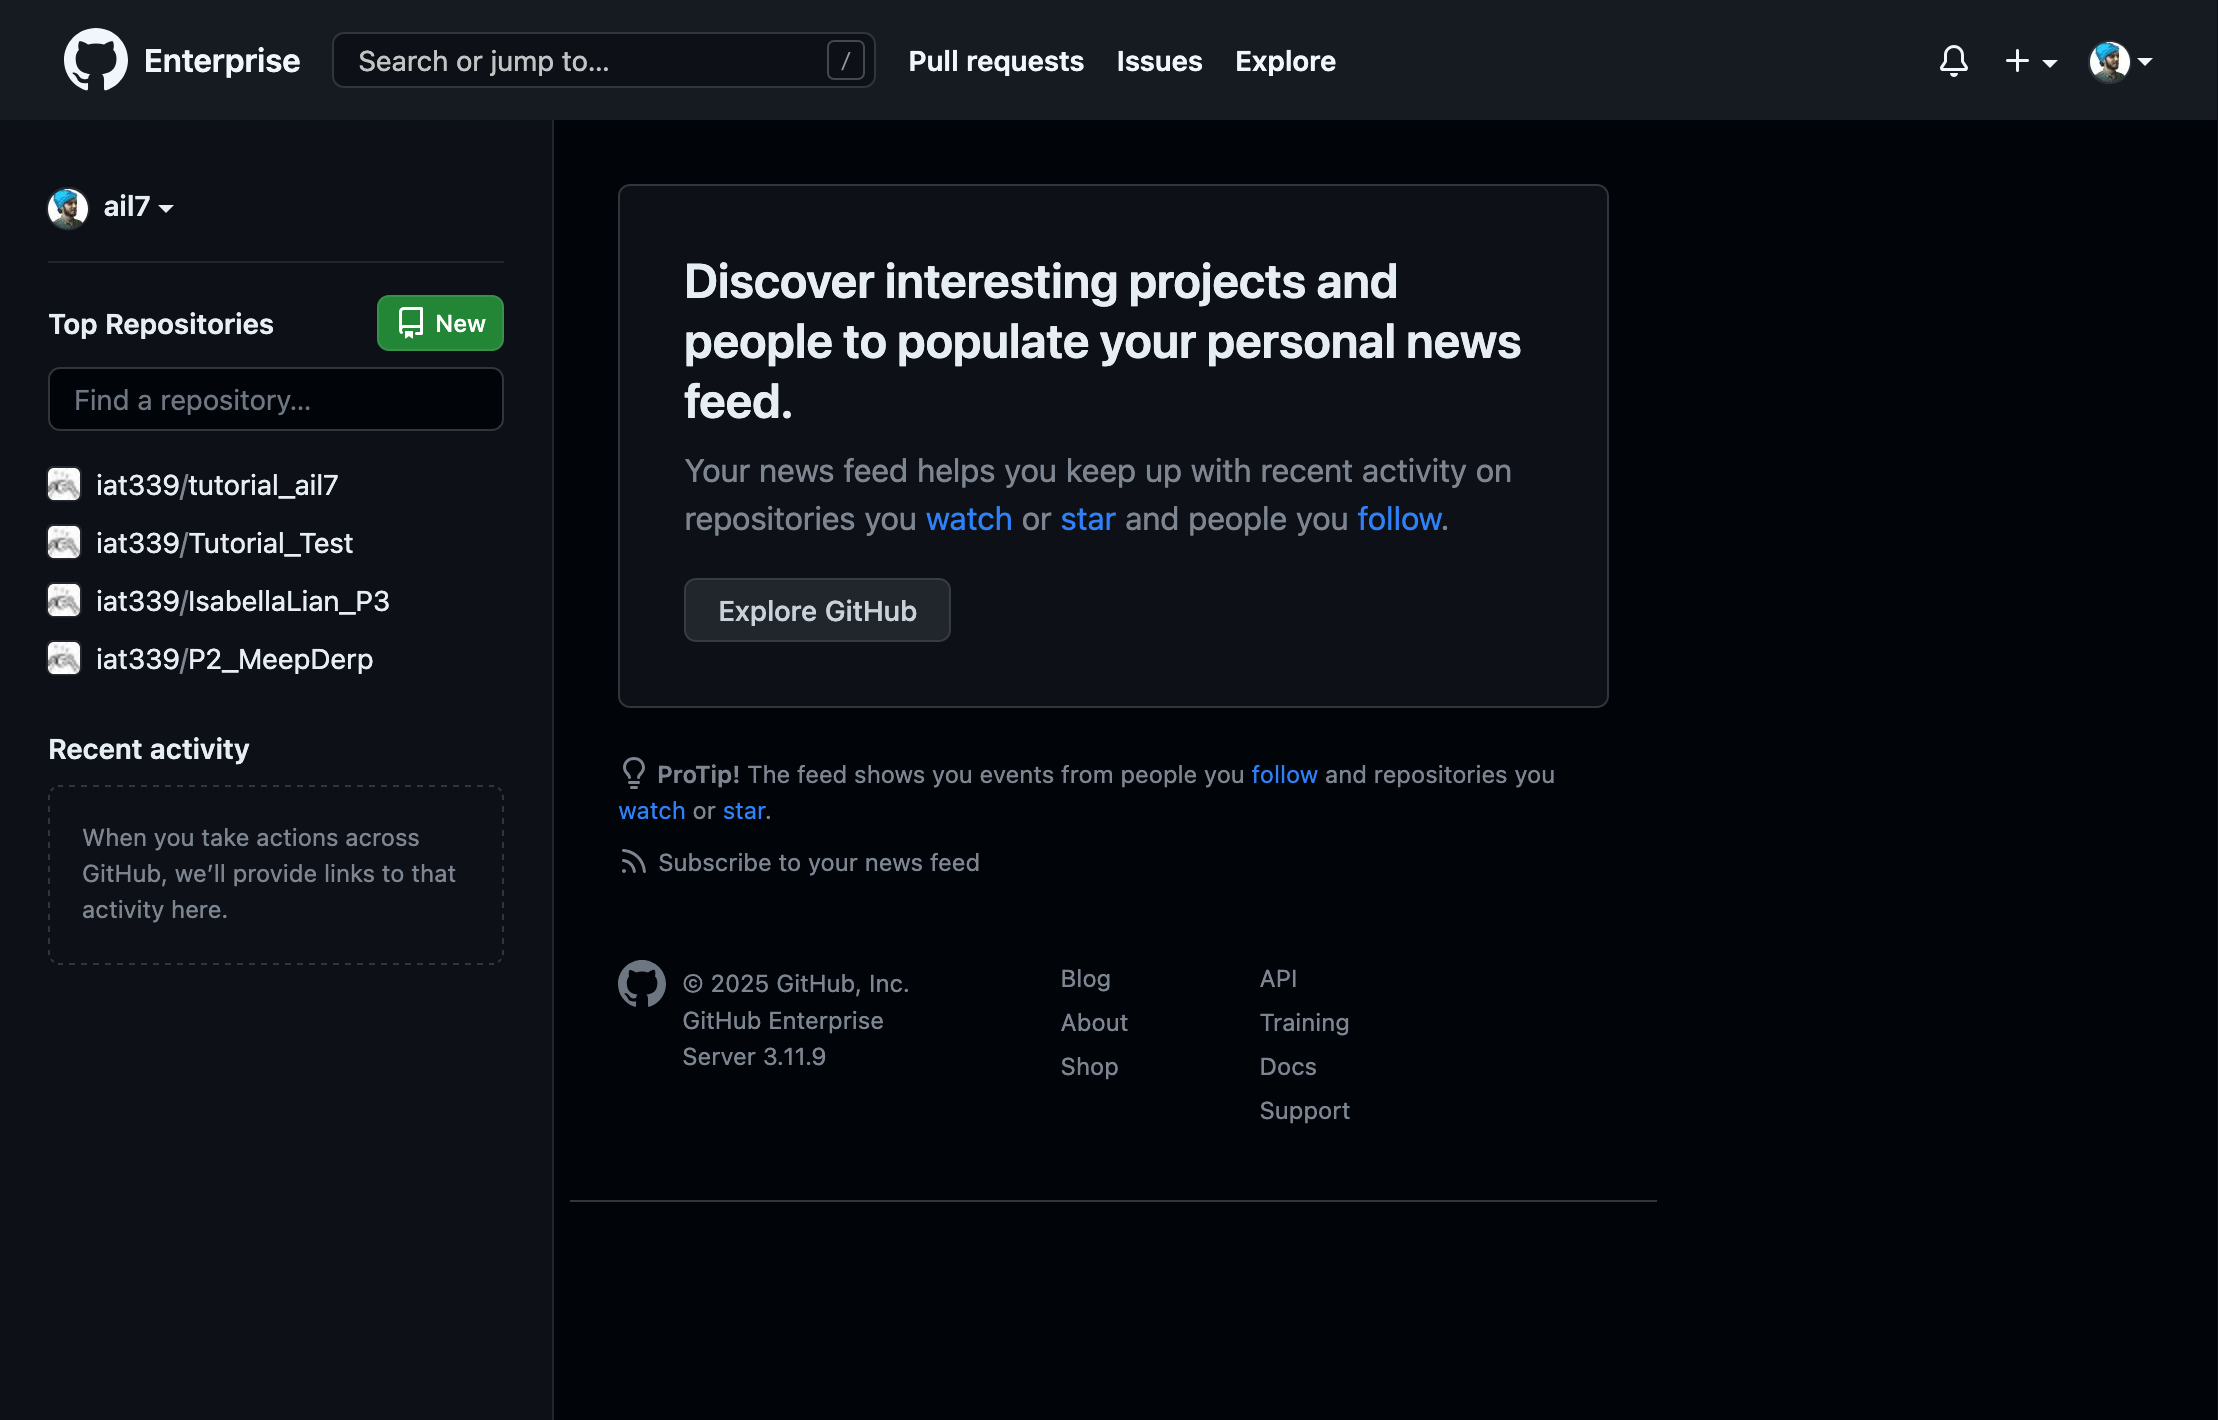Click the ProTip lightbulb icon

(633, 772)
